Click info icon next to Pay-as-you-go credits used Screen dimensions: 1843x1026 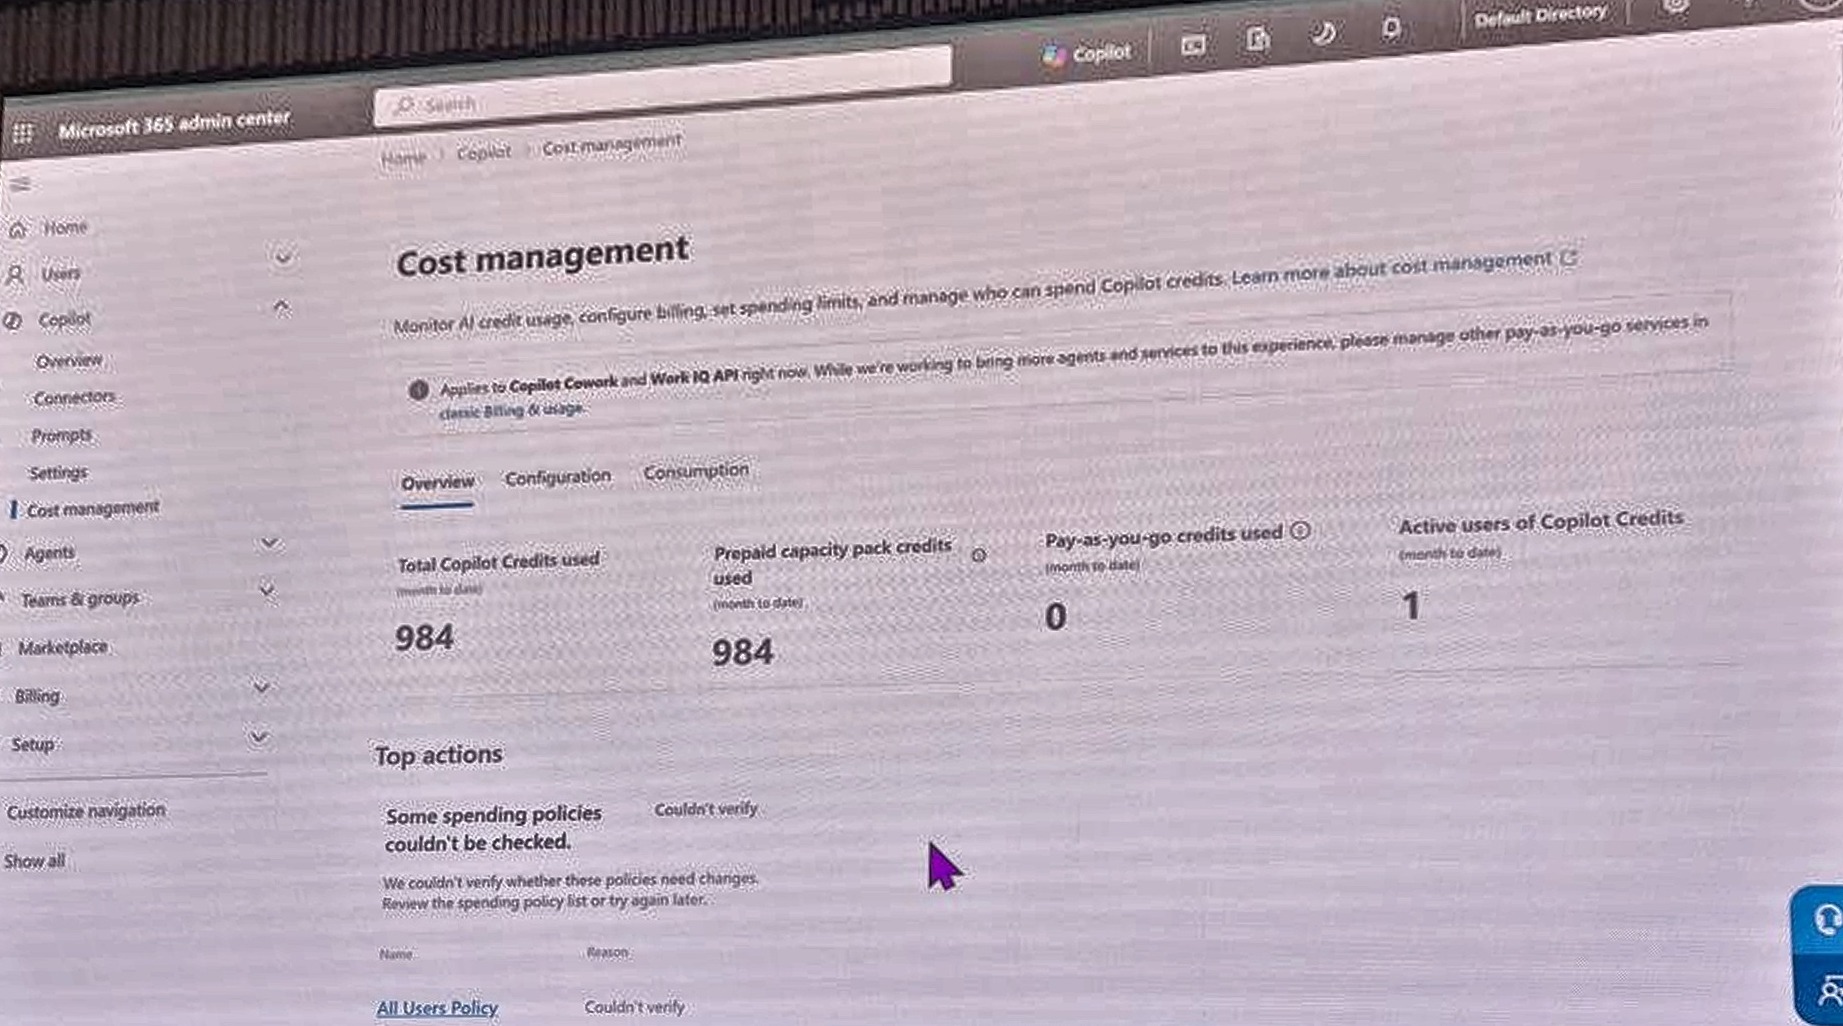(x=1300, y=531)
